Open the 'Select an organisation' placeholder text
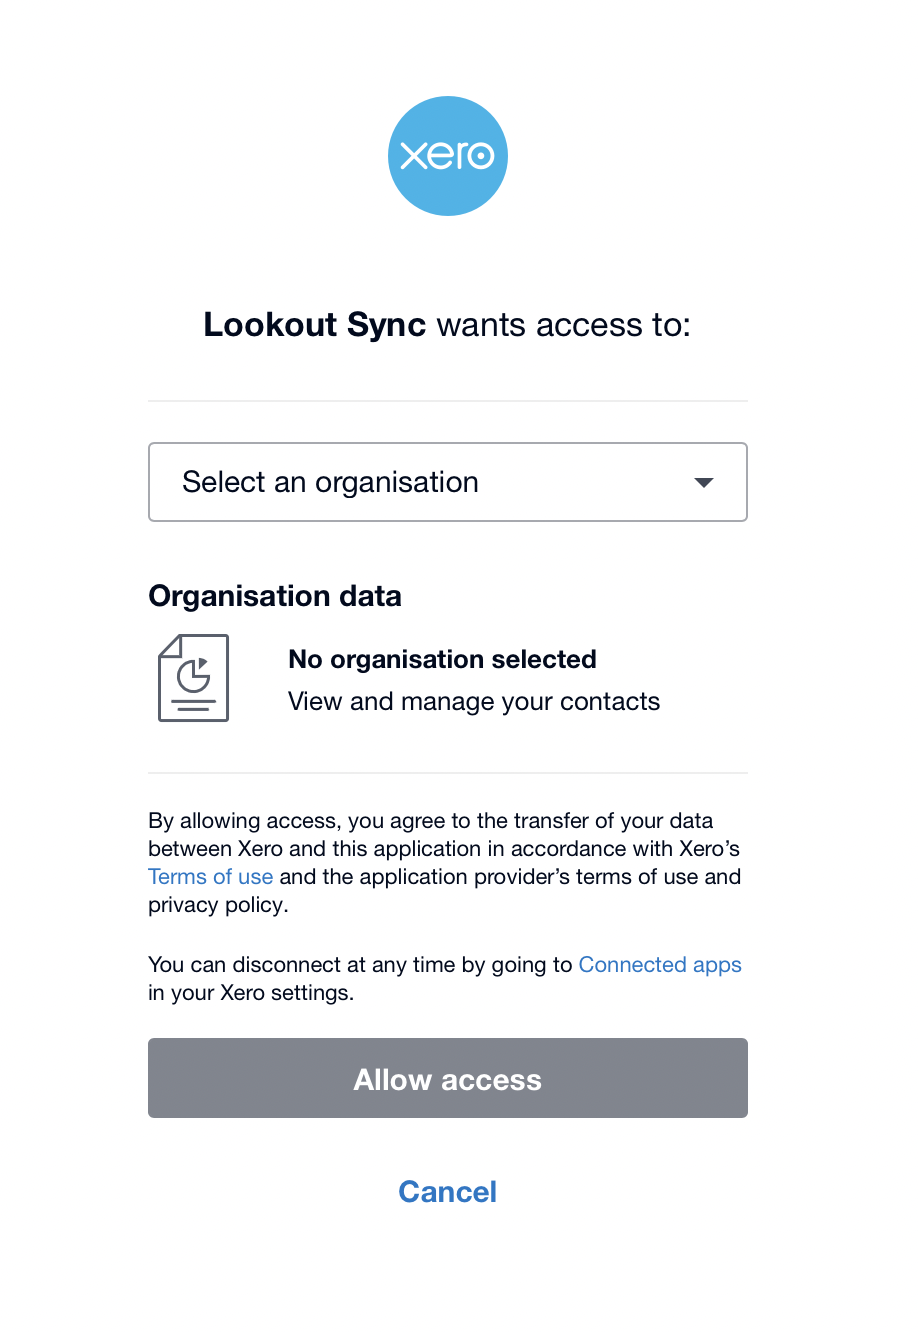 [330, 483]
